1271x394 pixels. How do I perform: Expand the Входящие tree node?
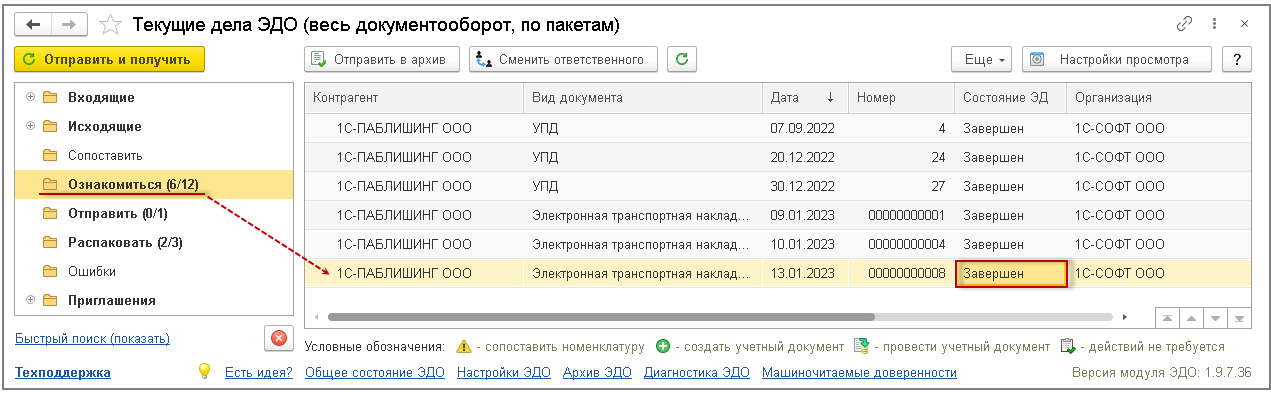point(30,97)
